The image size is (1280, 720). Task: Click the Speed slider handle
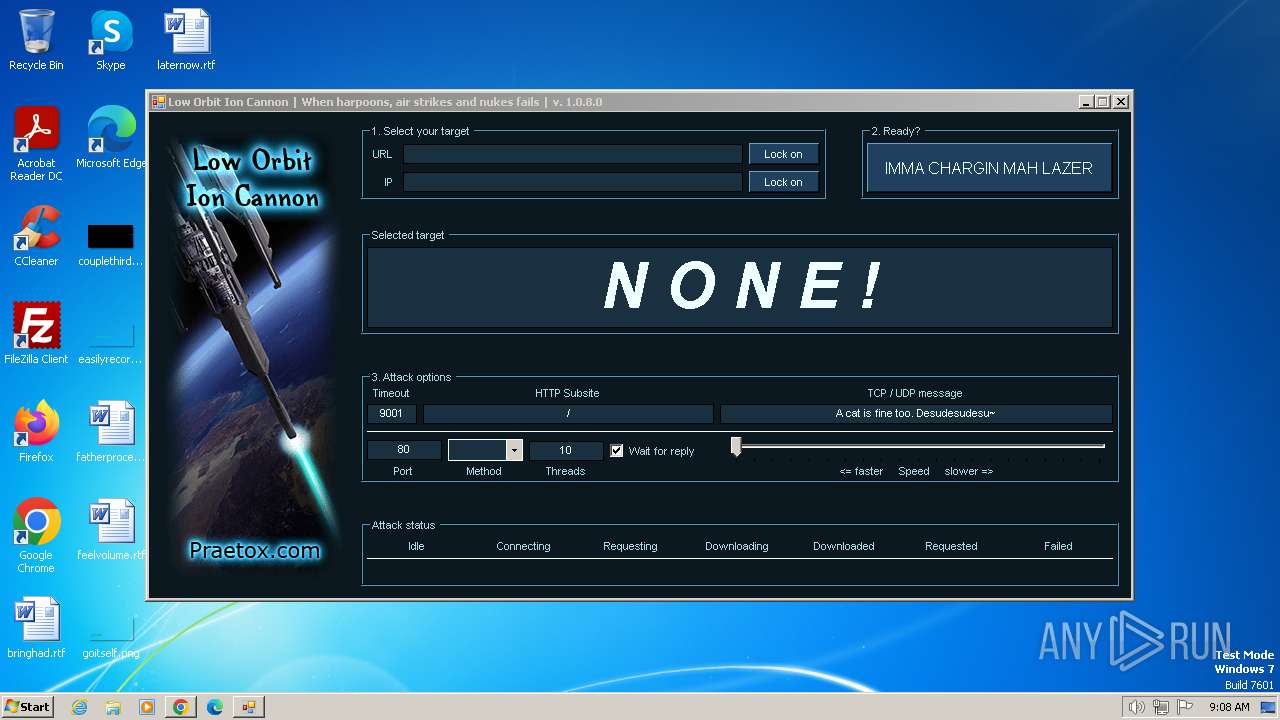(x=736, y=447)
